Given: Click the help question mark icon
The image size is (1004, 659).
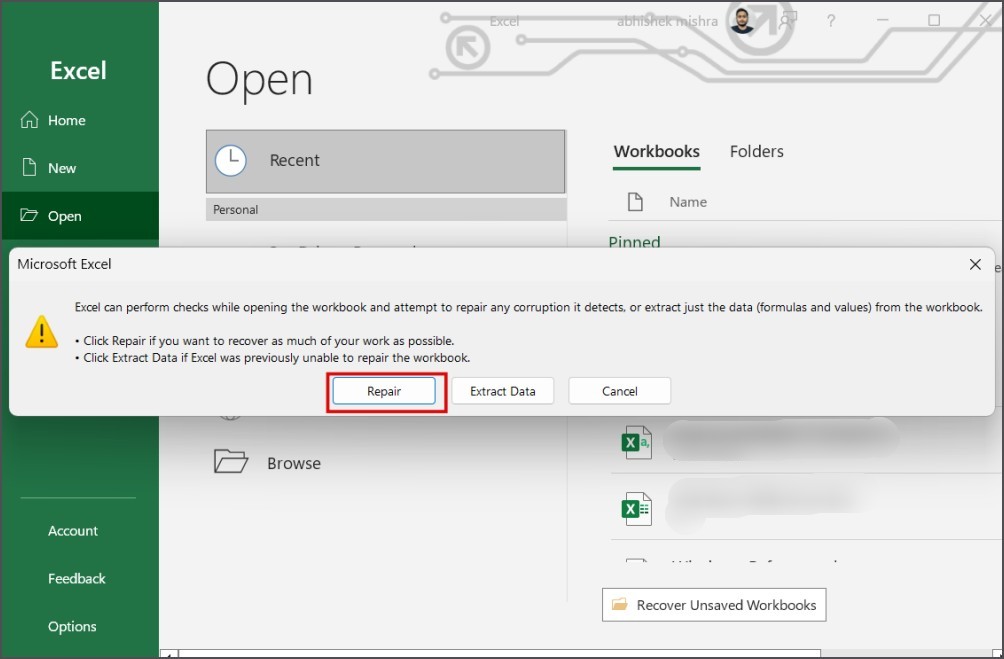Looking at the screenshot, I should click(830, 21).
